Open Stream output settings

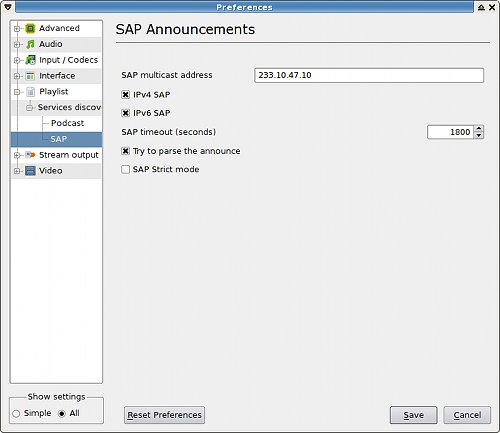69,155
